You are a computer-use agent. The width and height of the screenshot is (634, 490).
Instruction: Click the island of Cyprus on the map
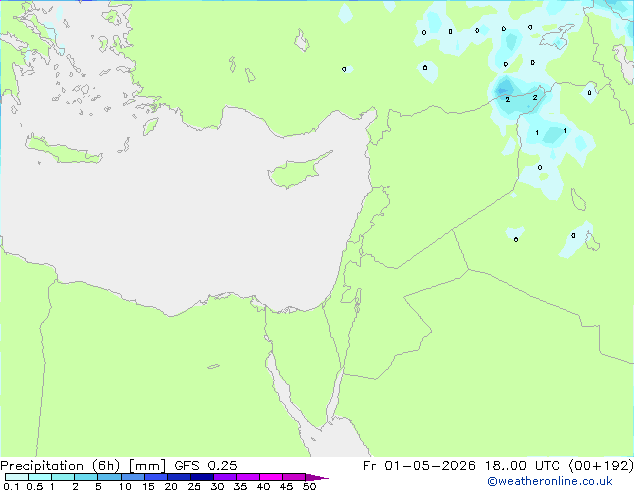tap(297, 171)
